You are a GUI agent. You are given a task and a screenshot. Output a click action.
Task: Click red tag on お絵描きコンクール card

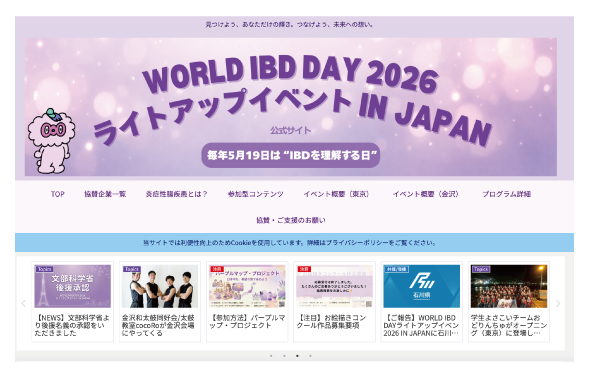pyautogui.click(x=304, y=269)
